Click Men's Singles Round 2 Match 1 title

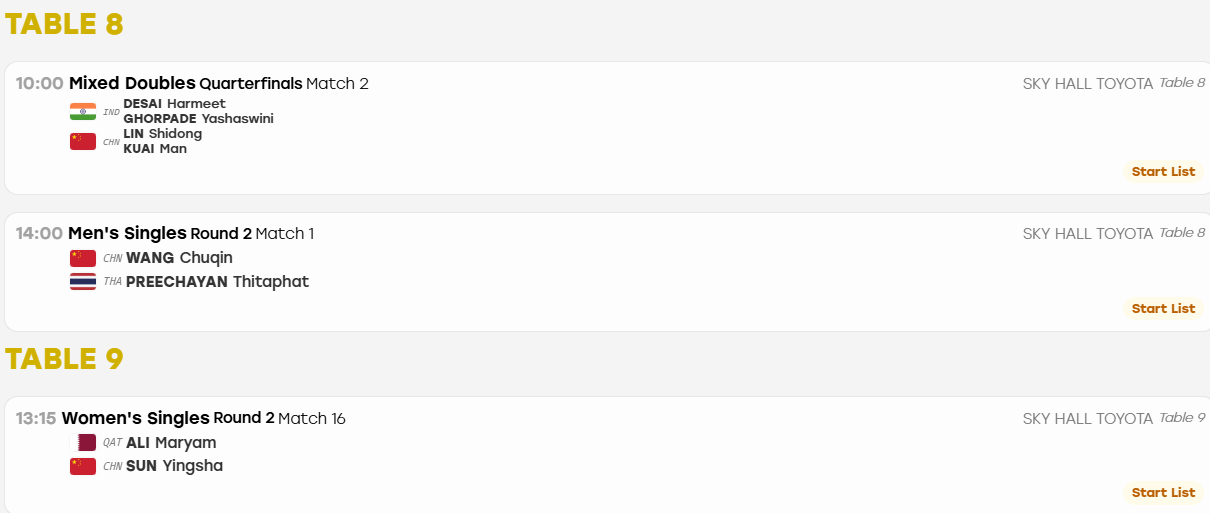coord(191,233)
